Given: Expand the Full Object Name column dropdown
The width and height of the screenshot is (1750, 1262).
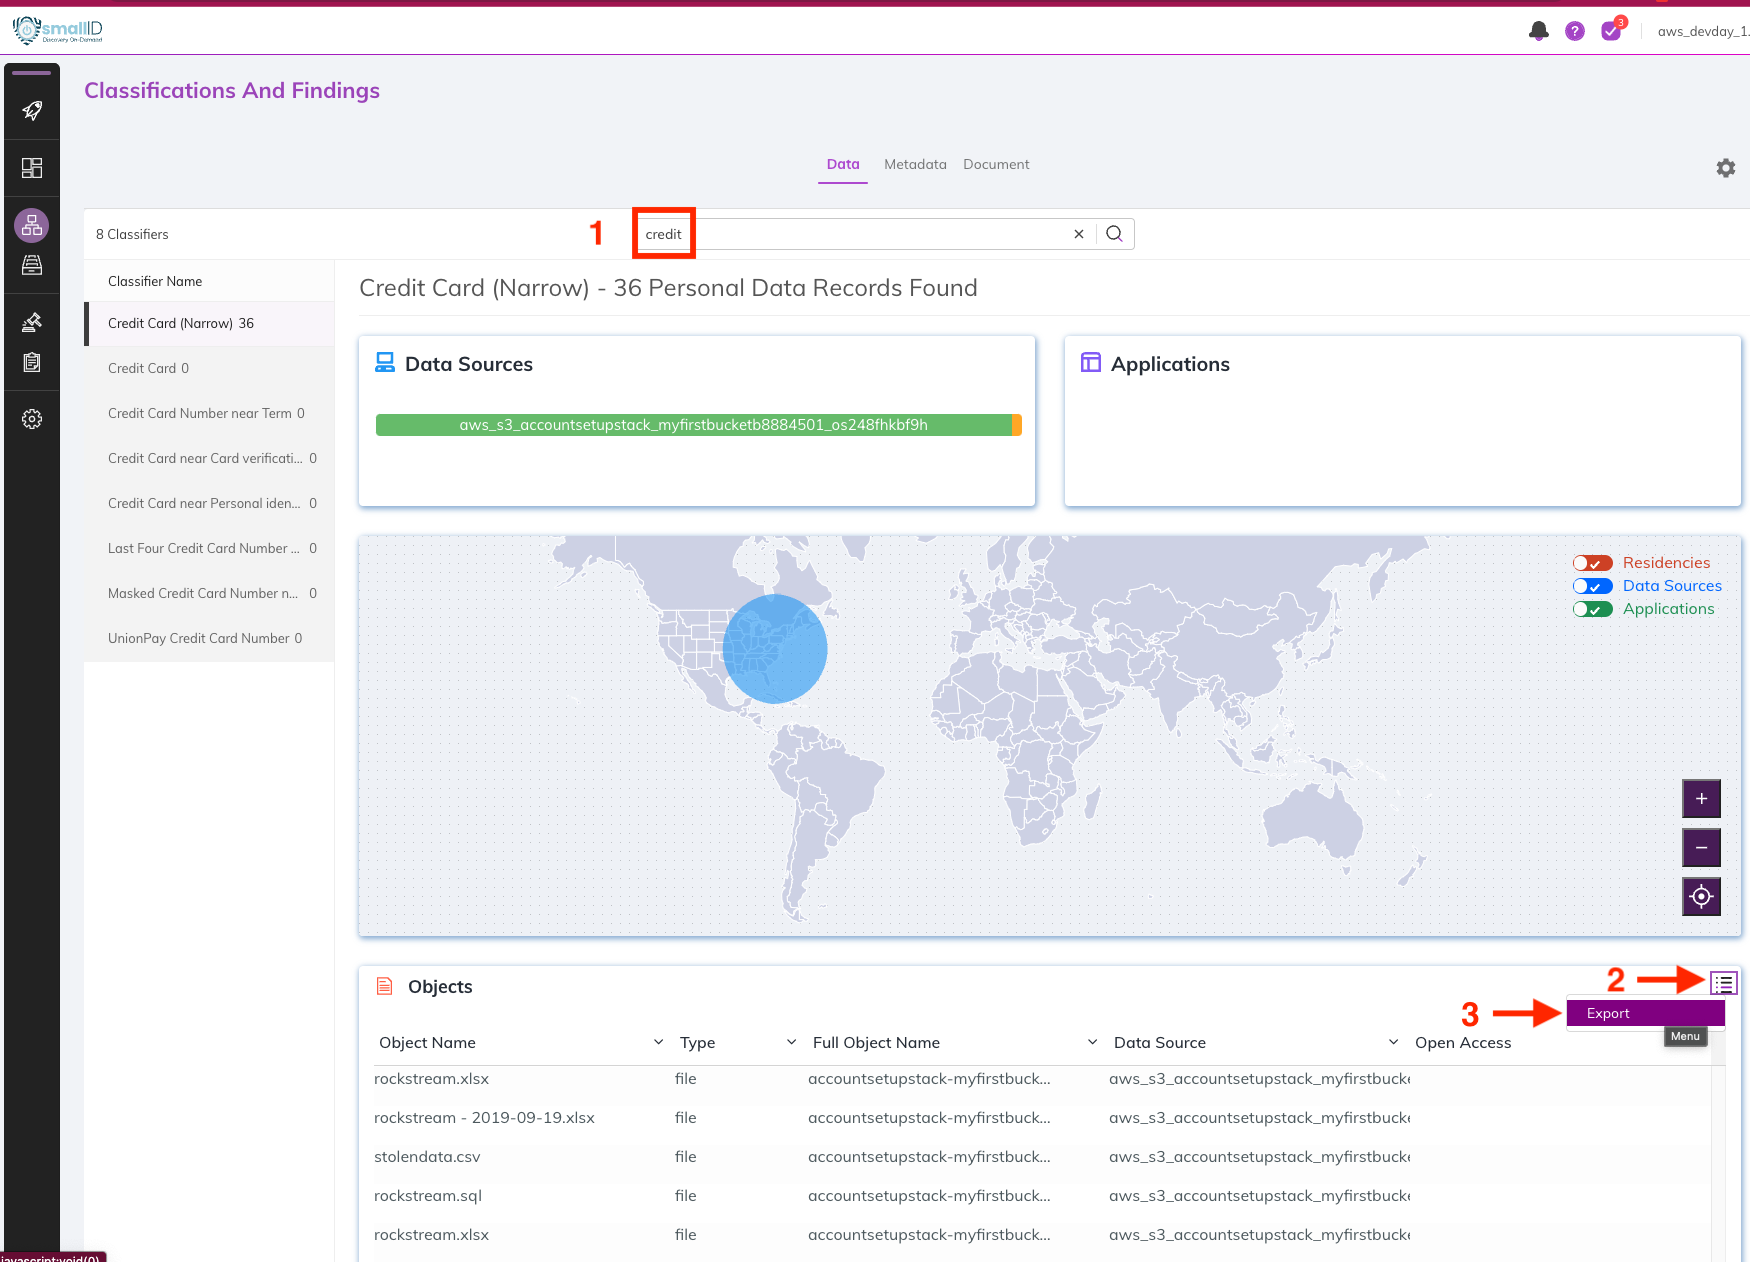Looking at the screenshot, I should click(x=1092, y=1042).
